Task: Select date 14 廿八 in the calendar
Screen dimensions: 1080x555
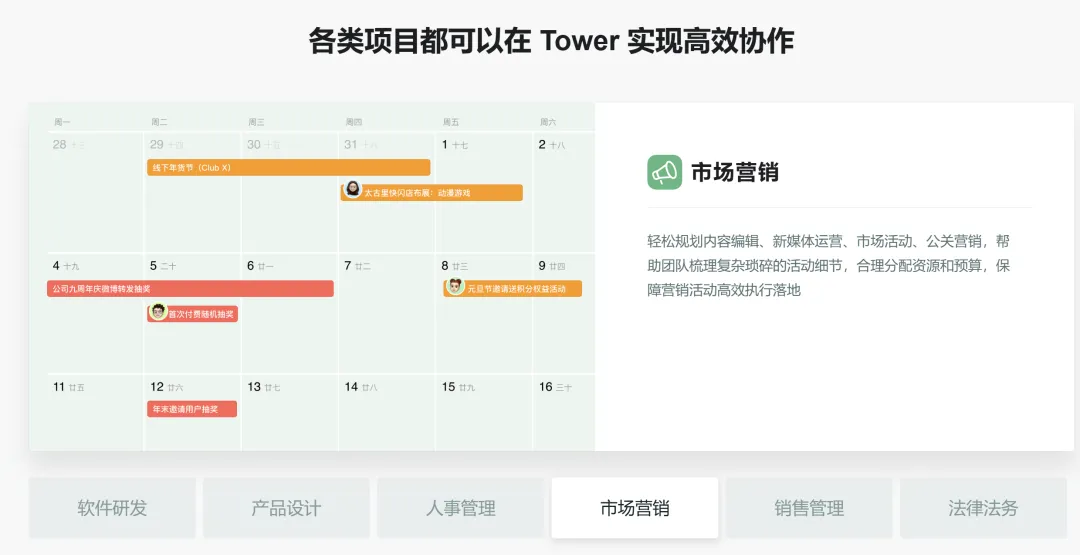Action: pos(361,387)
